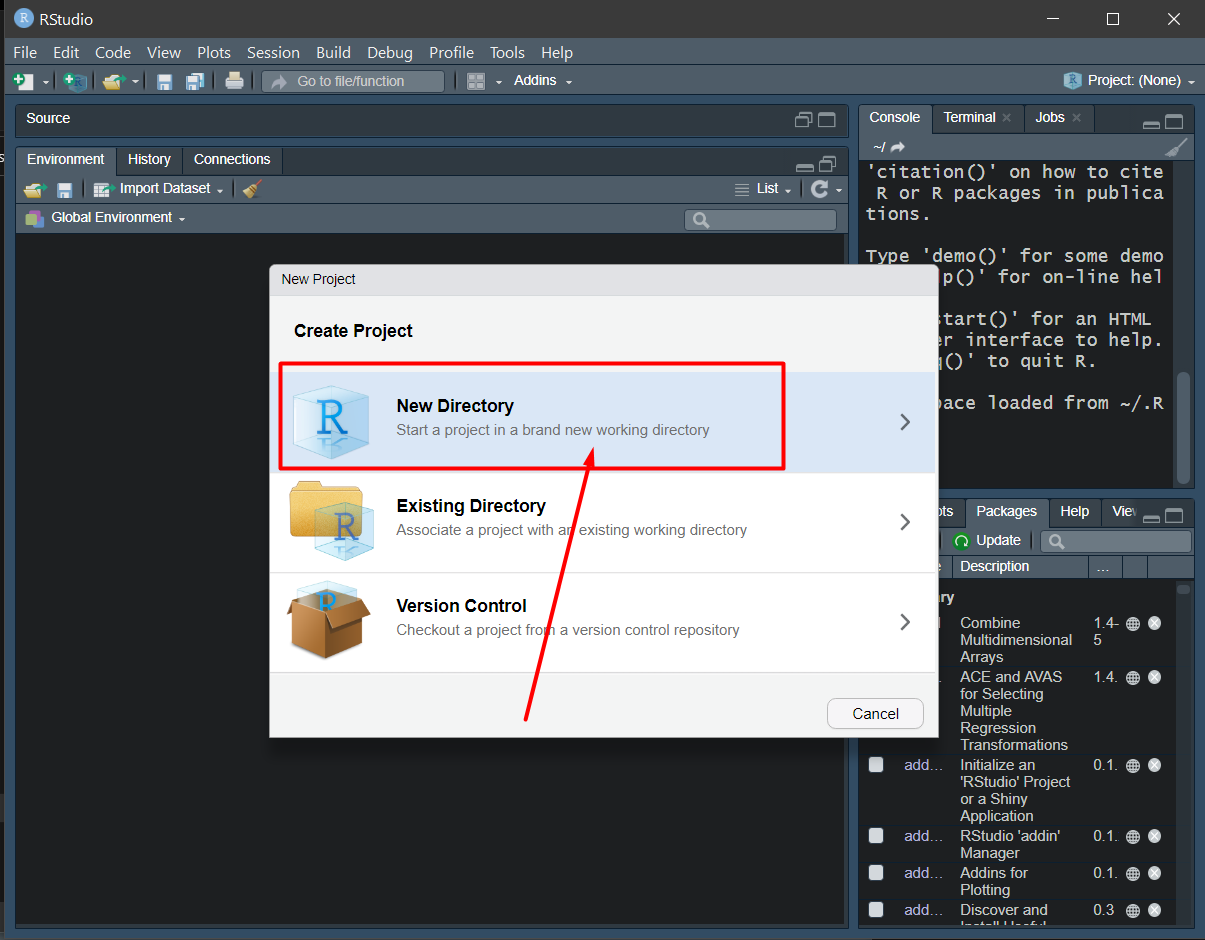Screen dimensions: 1205x940
Task: Check the RStudio 'addin' Manager package checkbox
Action: (876, 836)
